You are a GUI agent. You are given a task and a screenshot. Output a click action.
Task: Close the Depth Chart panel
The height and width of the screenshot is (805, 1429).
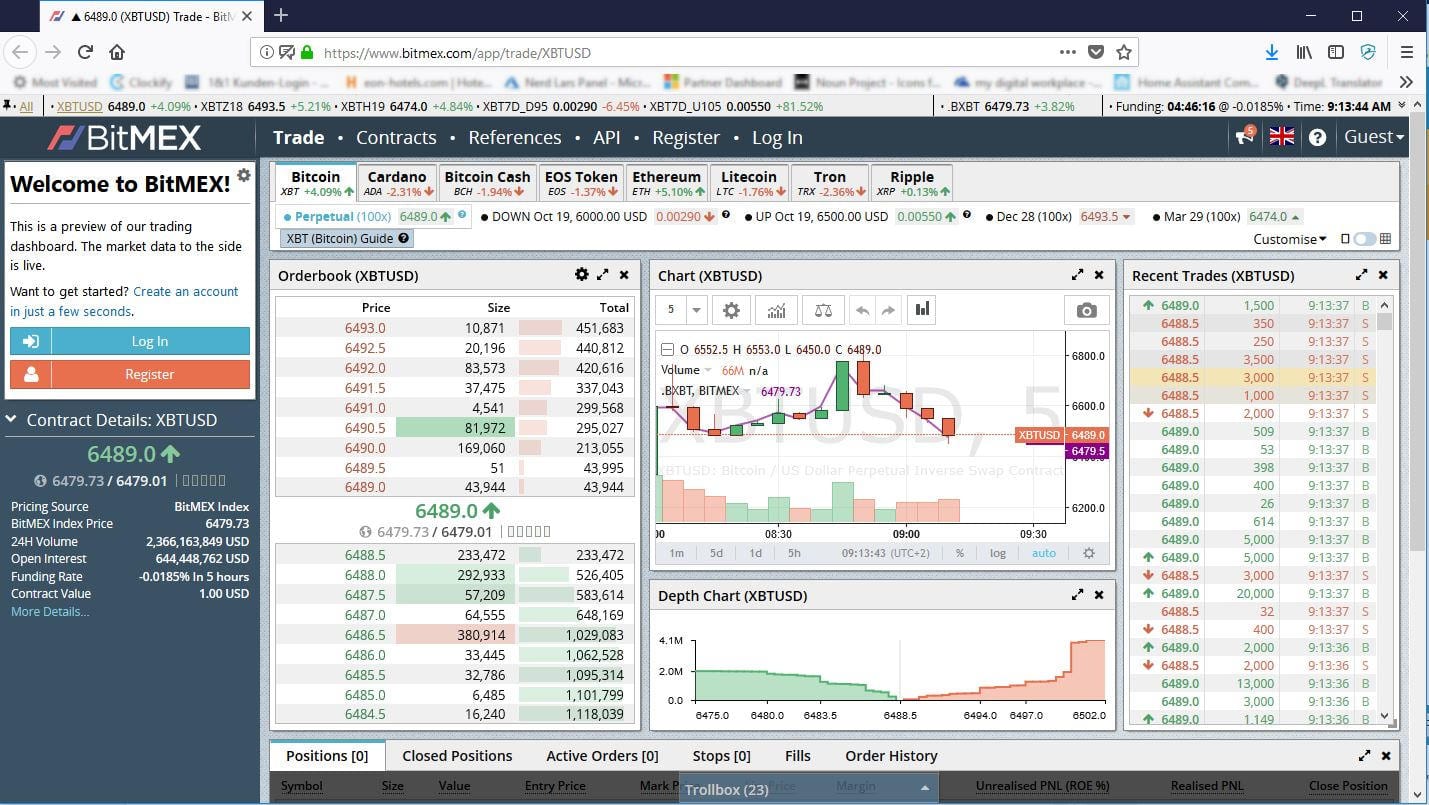click(x=1099, y=595)
